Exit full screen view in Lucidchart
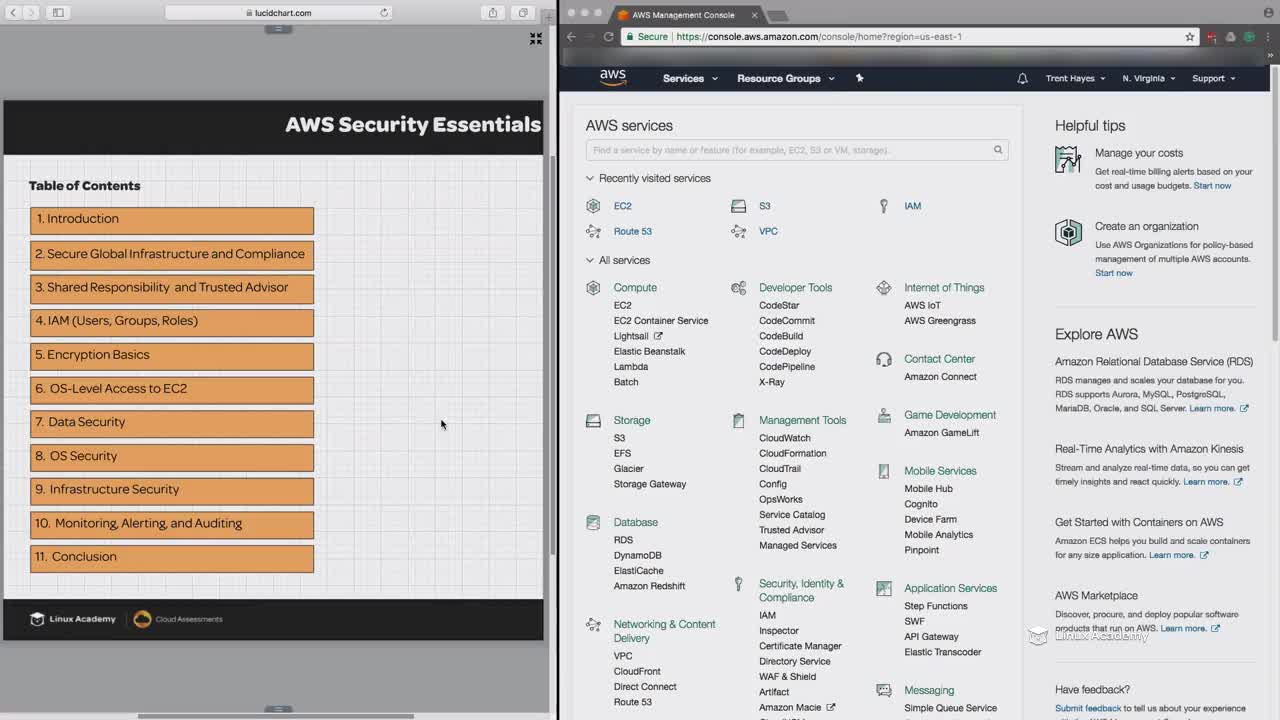The width and height of the screenshot is (1280, 720). tap(536, 38)
